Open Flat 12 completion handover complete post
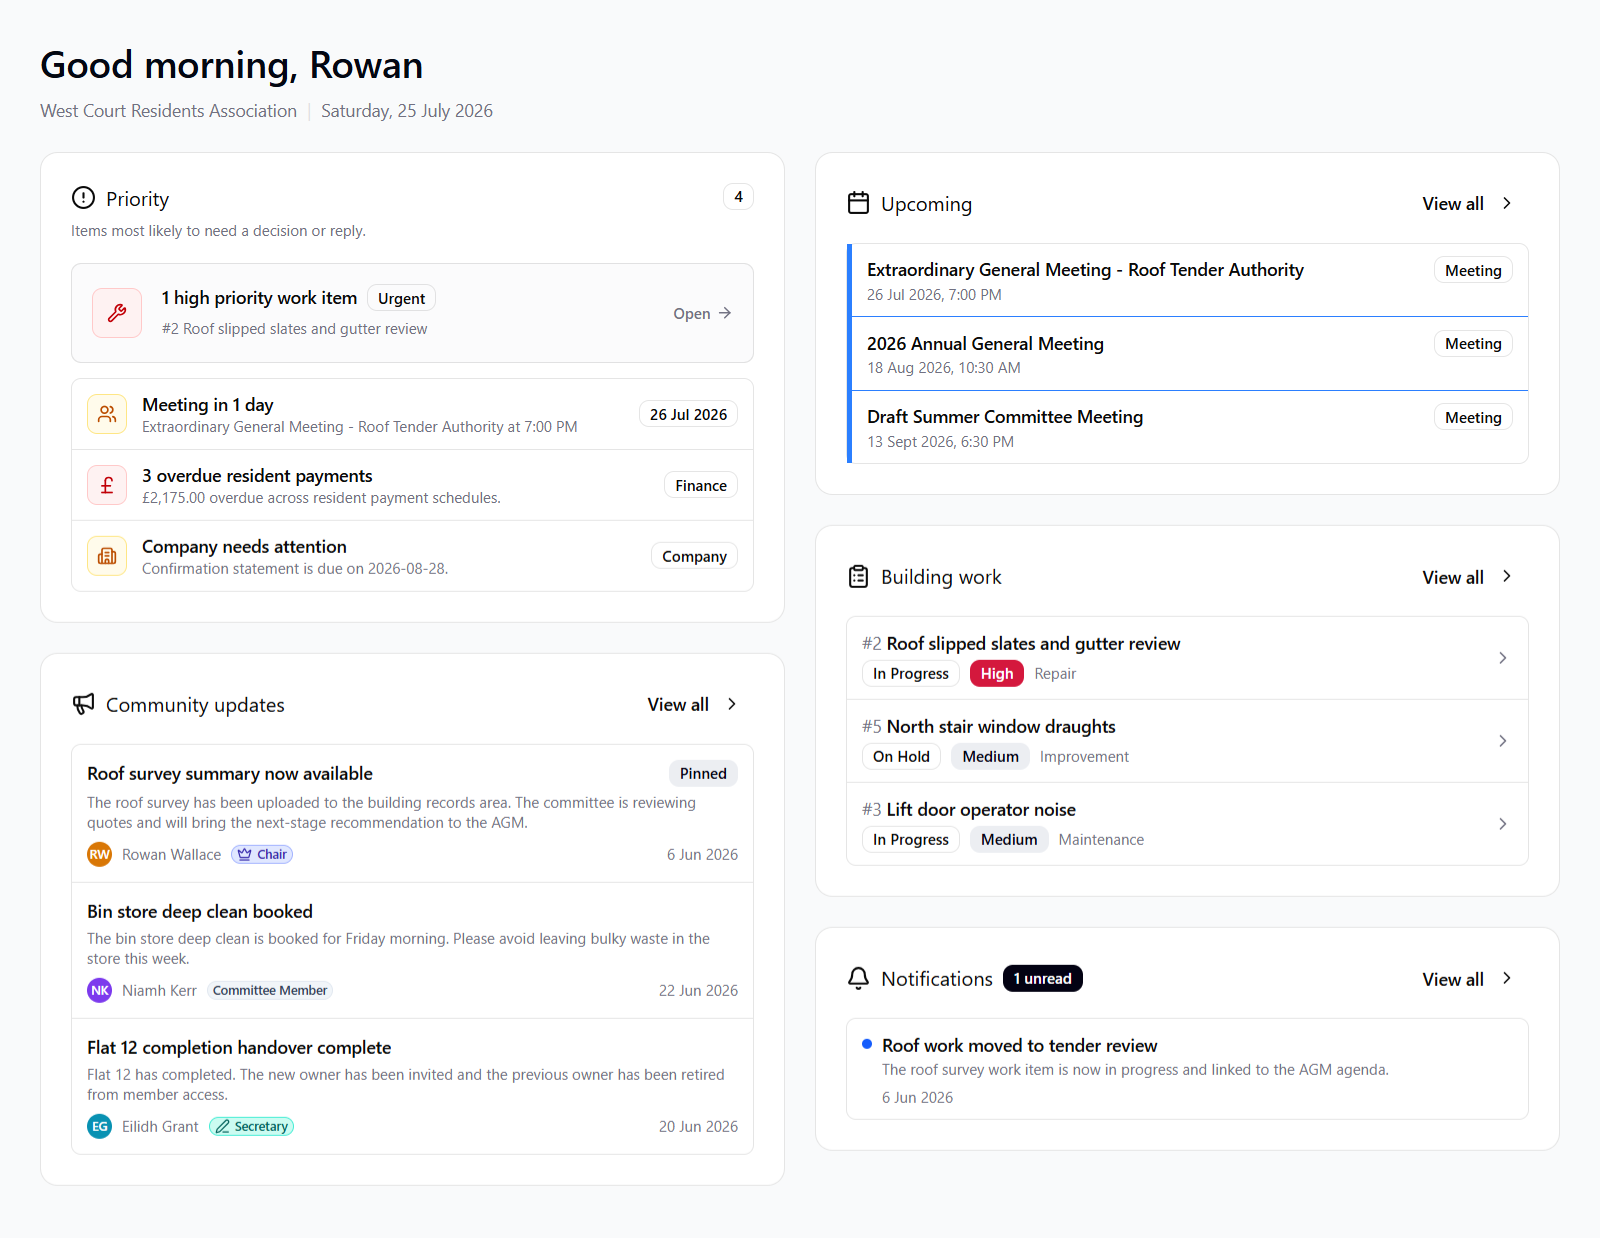This screenshot has width=1600, height=1238. pyautogui.click(x=412, y=1087)
